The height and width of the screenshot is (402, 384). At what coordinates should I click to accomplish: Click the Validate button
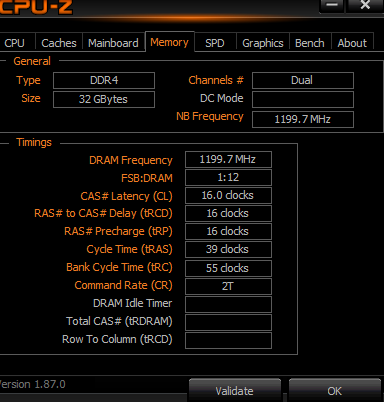pos(235,391)
